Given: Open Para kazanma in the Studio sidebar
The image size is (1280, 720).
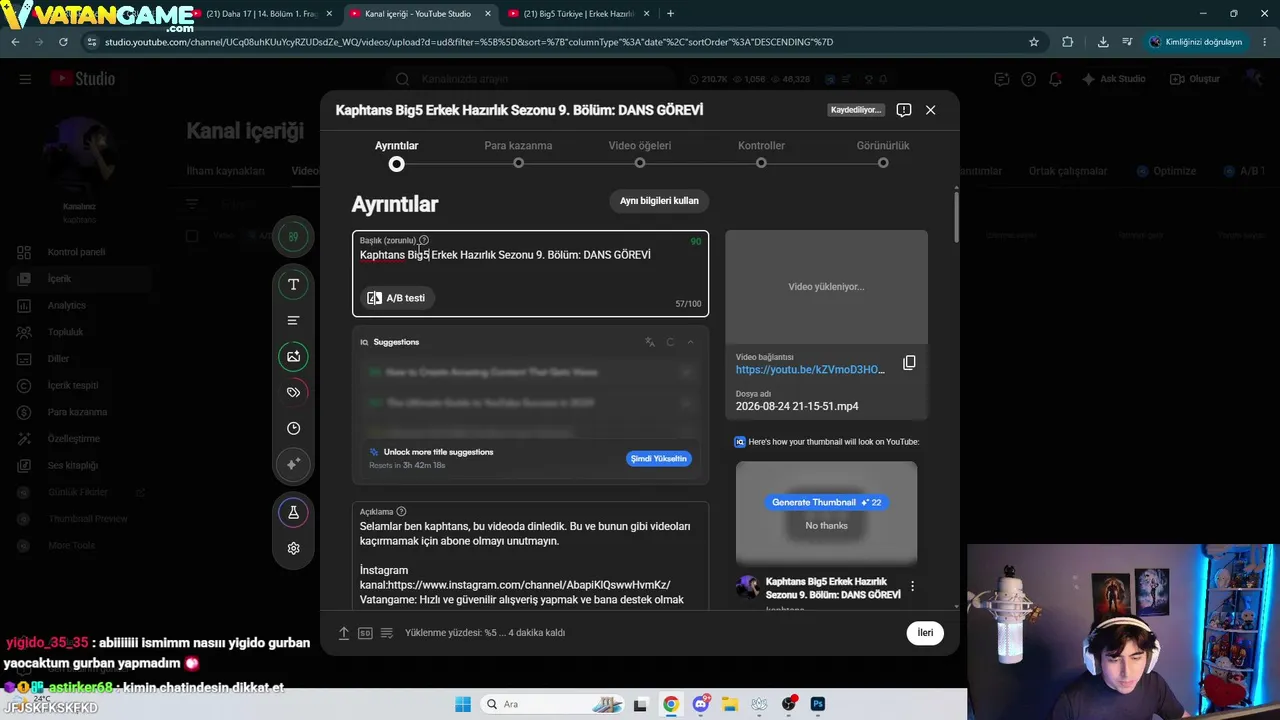Looking at the screenshot, I should [77, 412].
